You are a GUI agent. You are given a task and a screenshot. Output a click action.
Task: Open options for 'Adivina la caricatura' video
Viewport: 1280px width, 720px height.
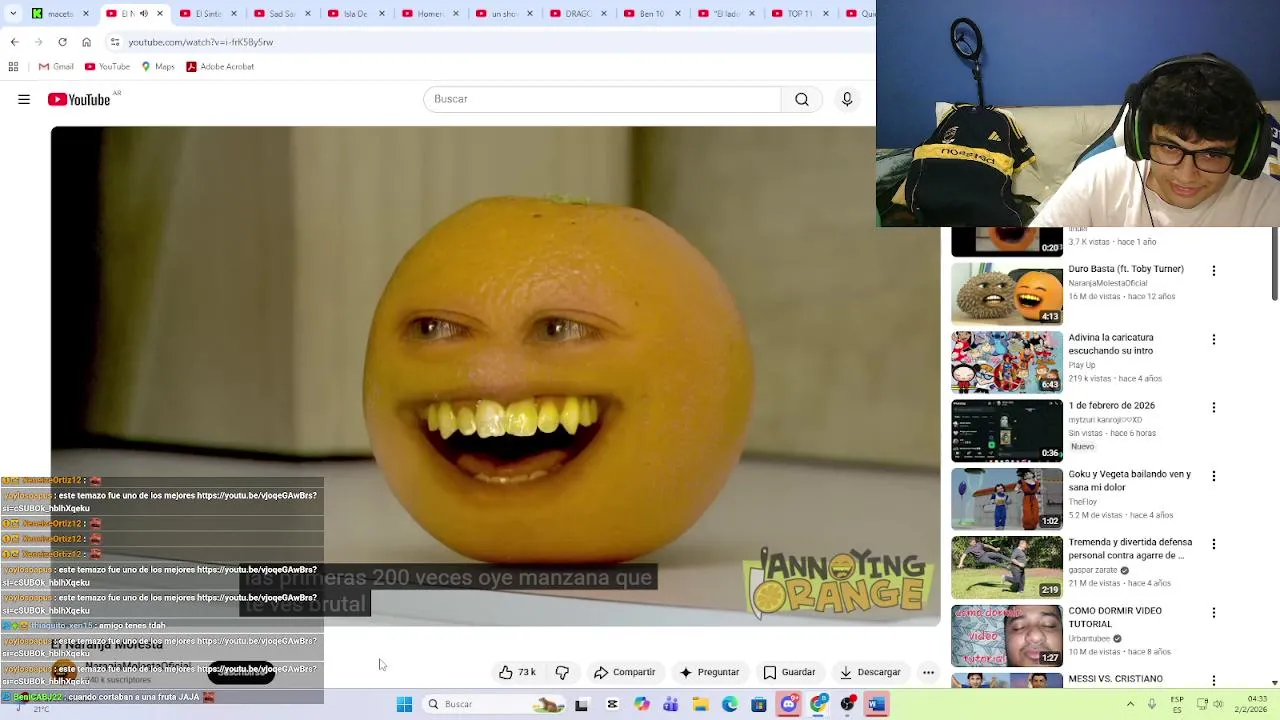point(1214,339)
